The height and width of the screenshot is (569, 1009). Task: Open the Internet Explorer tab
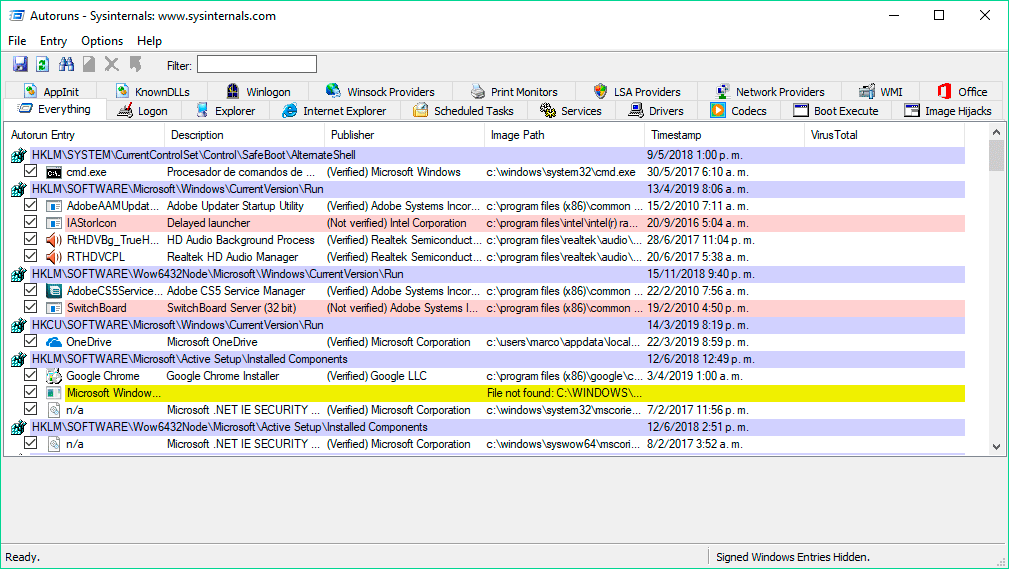tap(335, 111)
